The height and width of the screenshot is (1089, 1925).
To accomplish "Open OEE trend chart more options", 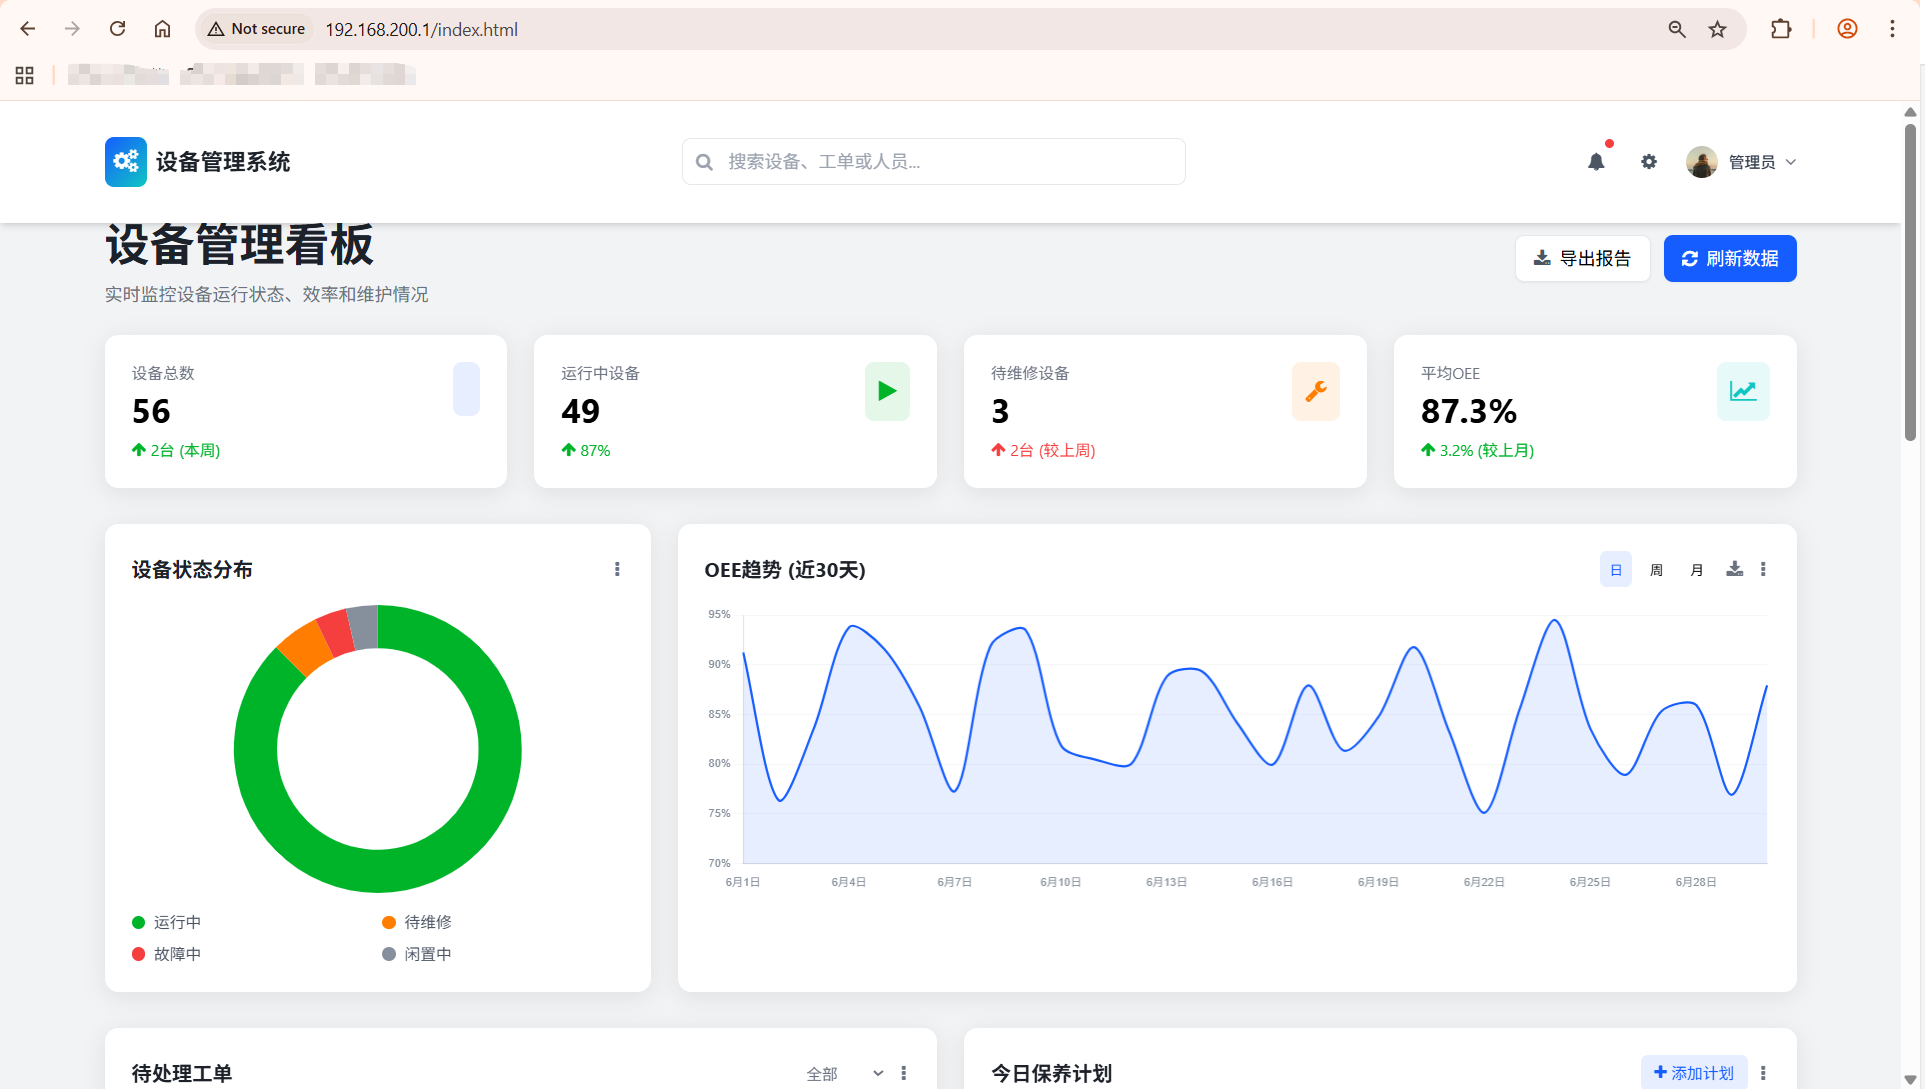I will 1763,569.
